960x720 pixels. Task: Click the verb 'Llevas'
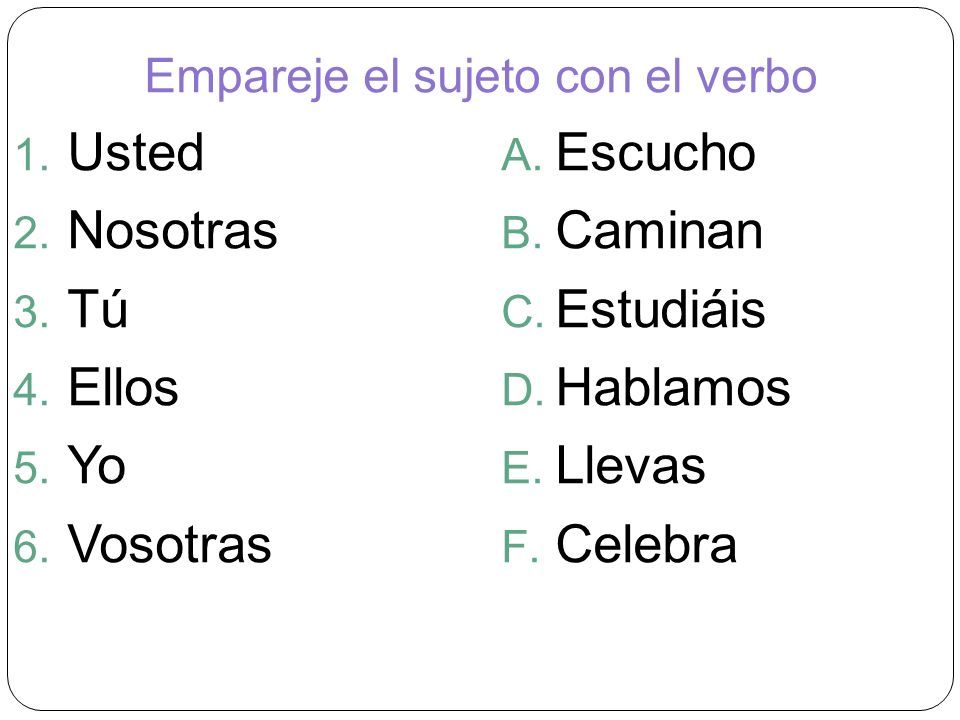tap(631, 465)
